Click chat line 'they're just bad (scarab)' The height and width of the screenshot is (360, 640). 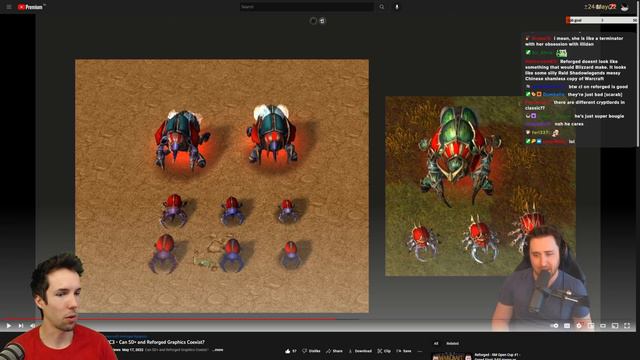click(595, 94)
